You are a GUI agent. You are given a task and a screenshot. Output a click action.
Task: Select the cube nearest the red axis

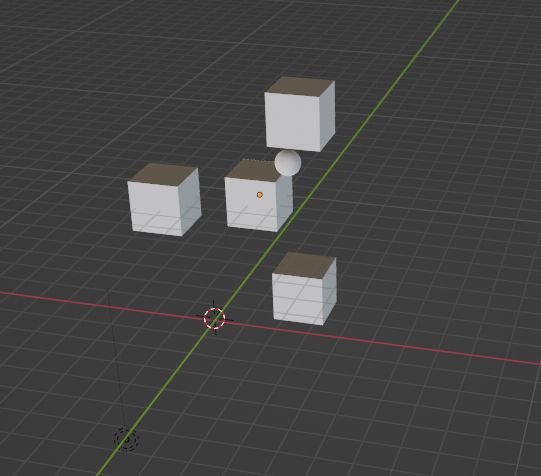[304, 288]
